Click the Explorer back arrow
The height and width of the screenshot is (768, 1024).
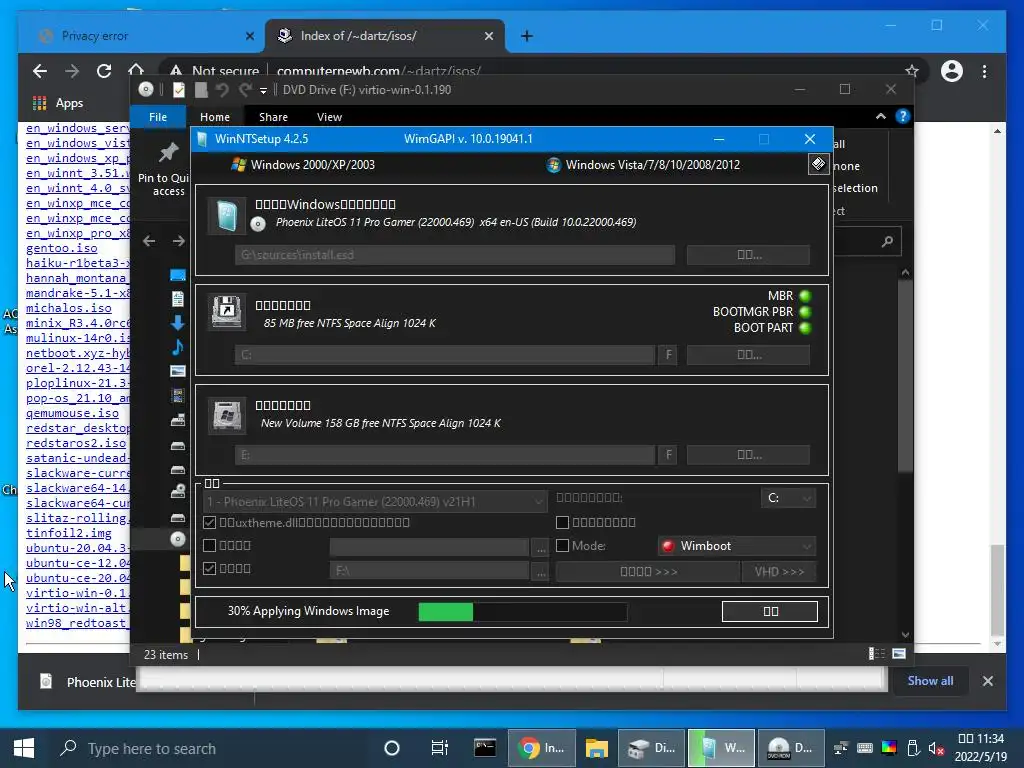tap(150, 241)
